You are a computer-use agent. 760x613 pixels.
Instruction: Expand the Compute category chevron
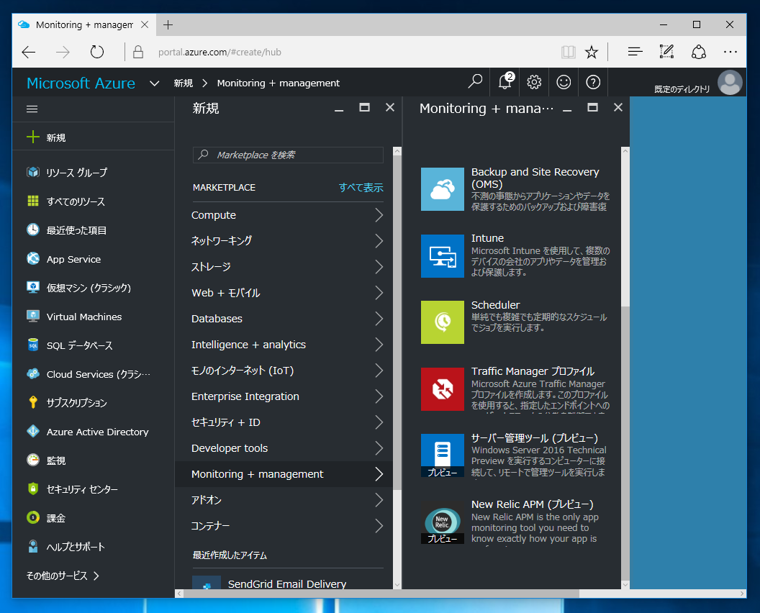coord(379,215)
